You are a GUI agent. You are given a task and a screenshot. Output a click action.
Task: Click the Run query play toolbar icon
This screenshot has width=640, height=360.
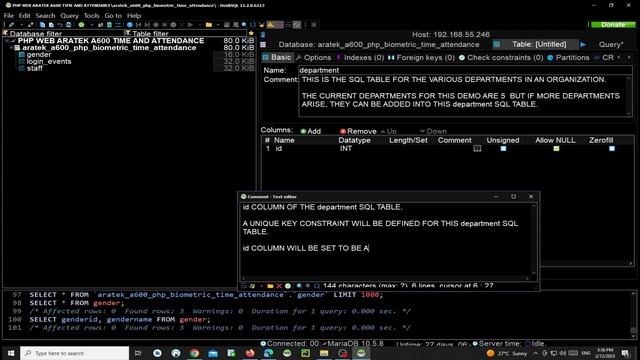coord(190,25)
